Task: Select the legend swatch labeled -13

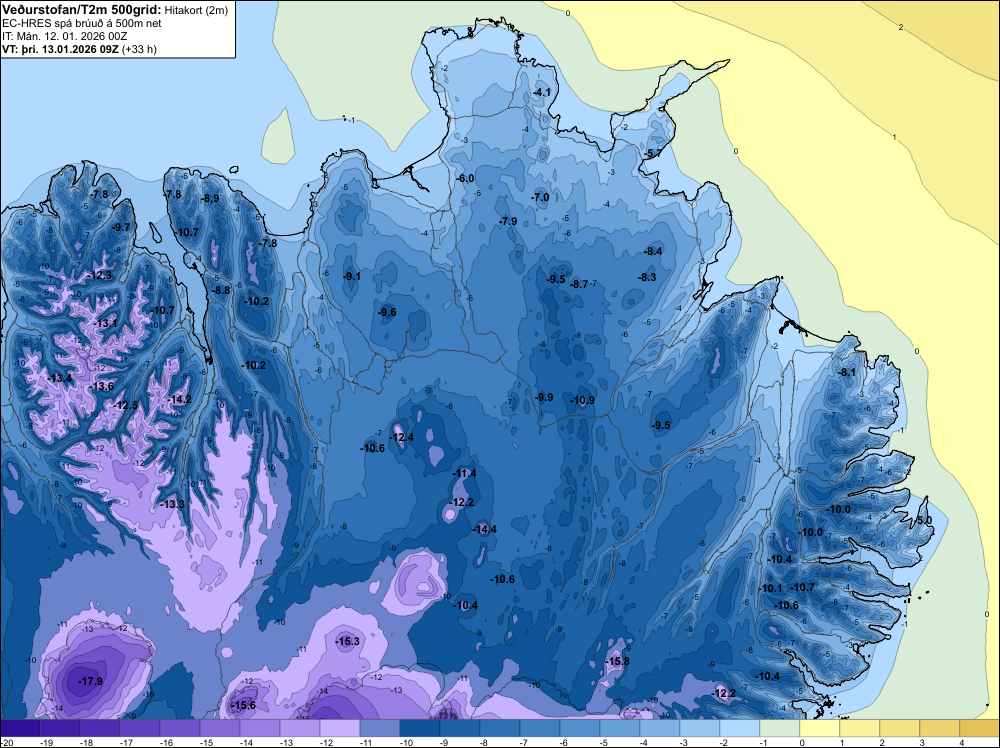Action: coord(300,728)
